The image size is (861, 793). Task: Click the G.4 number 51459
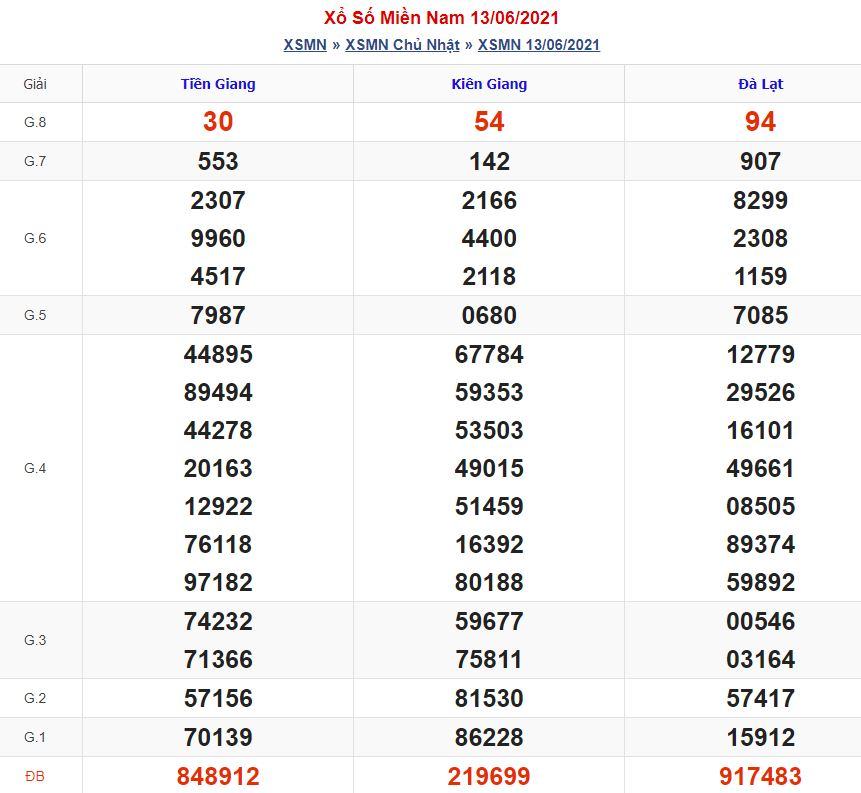489,506
